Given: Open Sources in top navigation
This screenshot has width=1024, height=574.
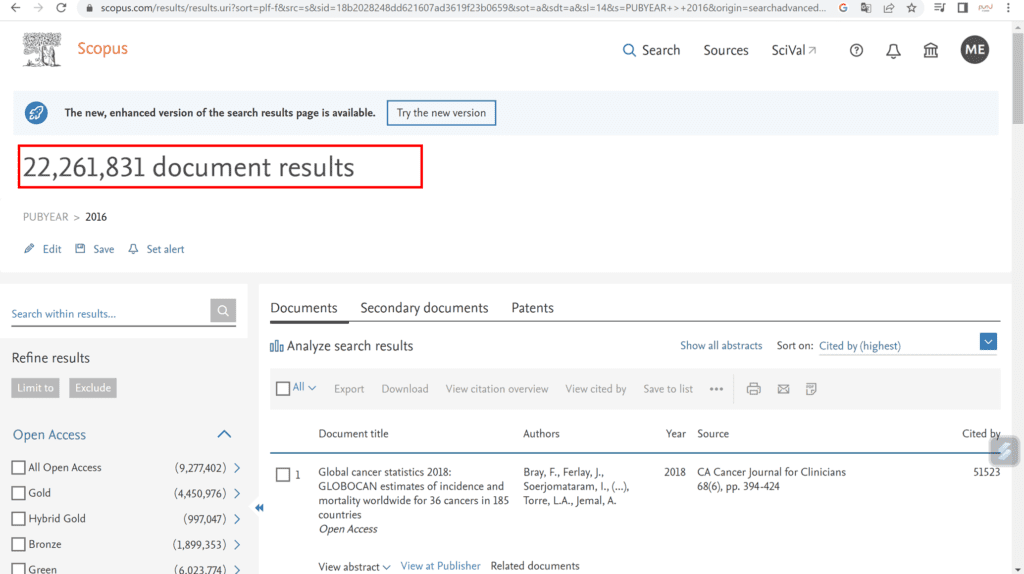Looking at the screenshot, I should tap(726, 50).
